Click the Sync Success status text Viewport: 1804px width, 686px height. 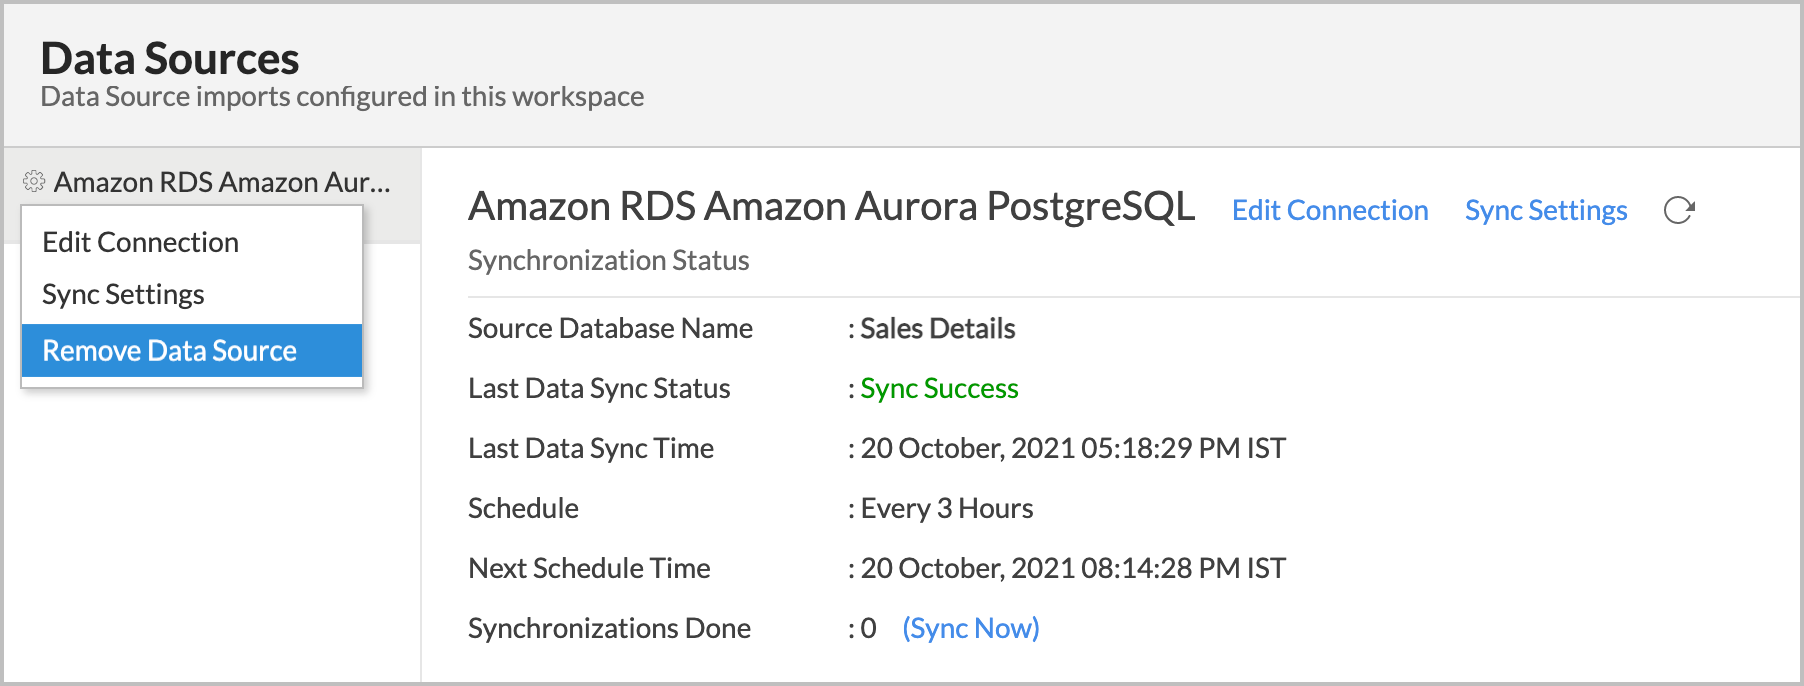point(939,388)
